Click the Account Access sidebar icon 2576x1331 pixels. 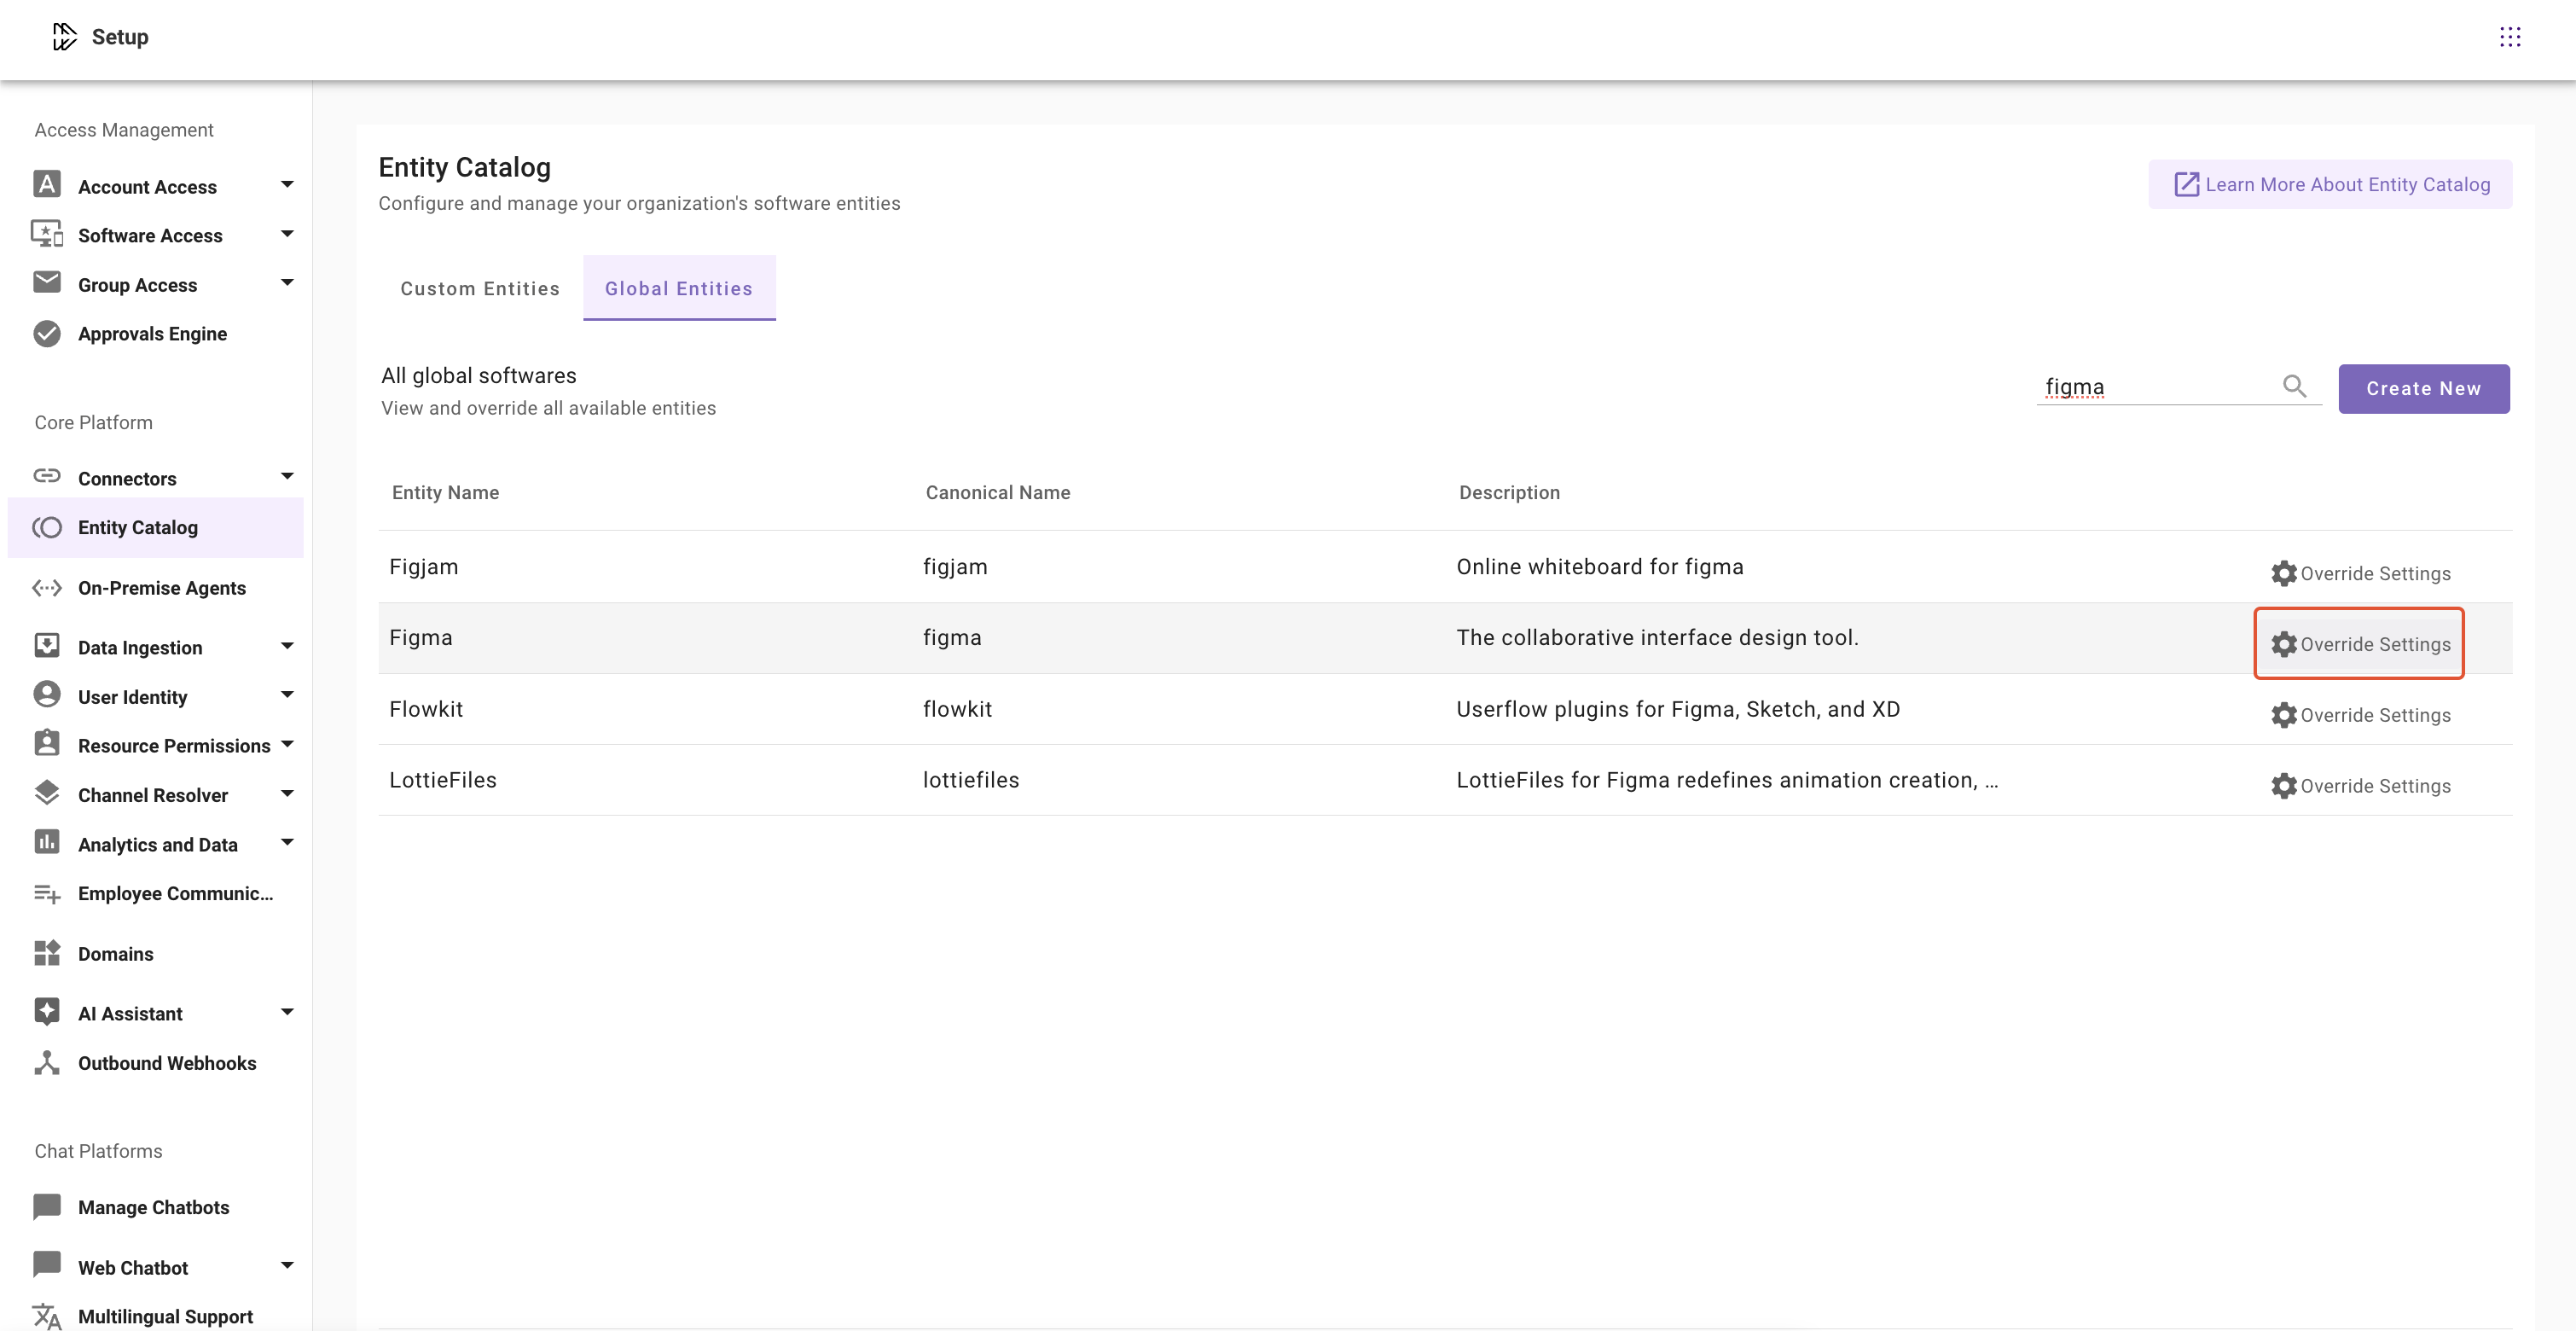(x=47, y=185)
